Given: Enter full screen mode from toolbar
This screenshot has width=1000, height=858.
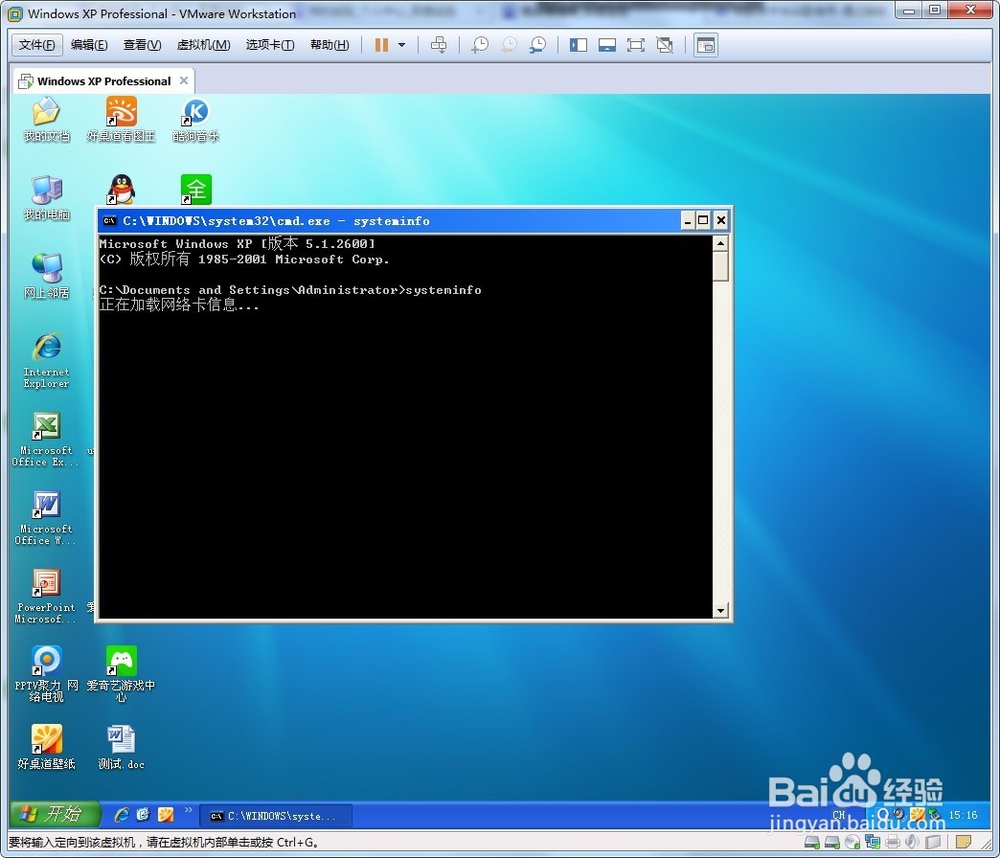Looking at the screenshot, I should (636, 45).
